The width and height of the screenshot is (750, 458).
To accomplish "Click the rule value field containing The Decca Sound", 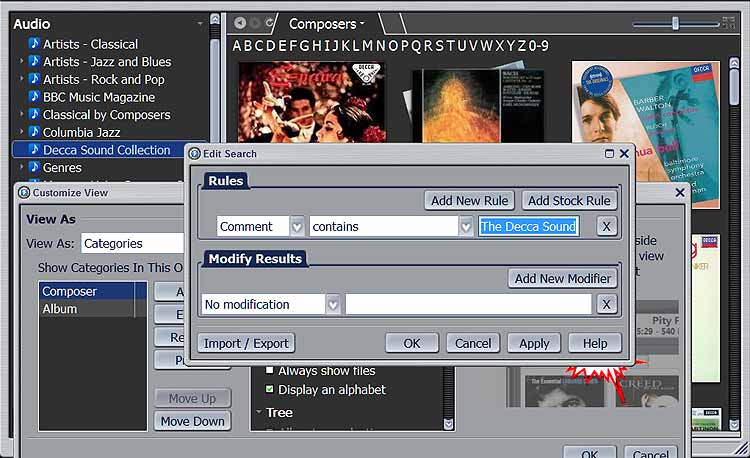I will 528,227.
